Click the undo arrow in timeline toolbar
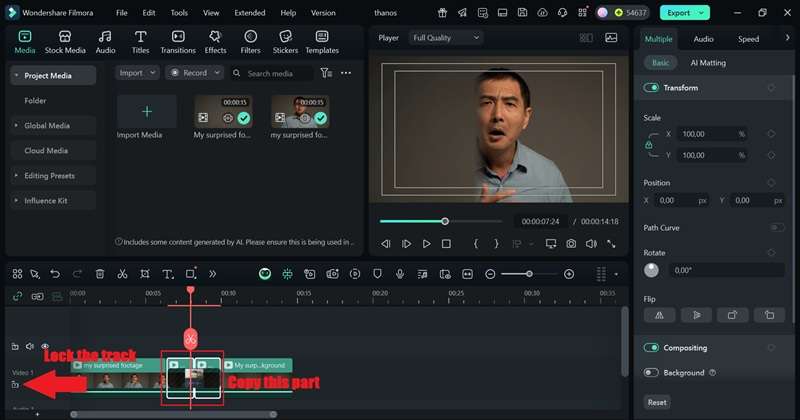Viewport: 800px width, 420px height. tap(55, 274)
